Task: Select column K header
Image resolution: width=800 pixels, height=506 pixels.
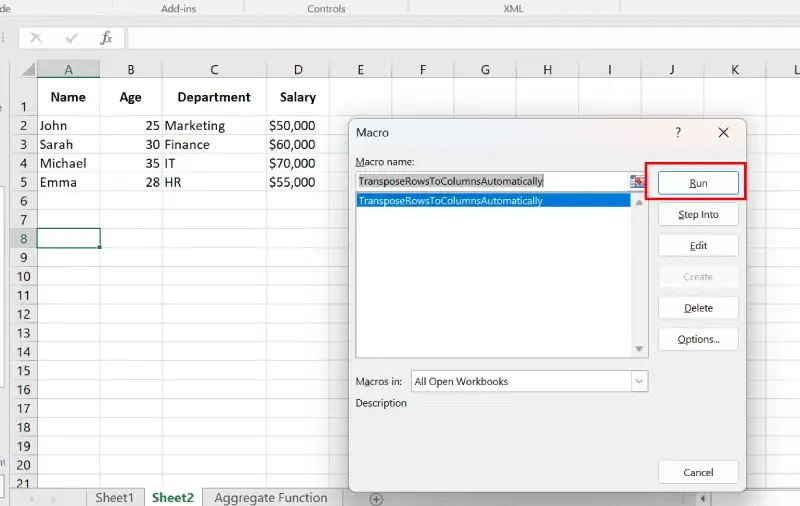Action: click(x=735, y=69)
